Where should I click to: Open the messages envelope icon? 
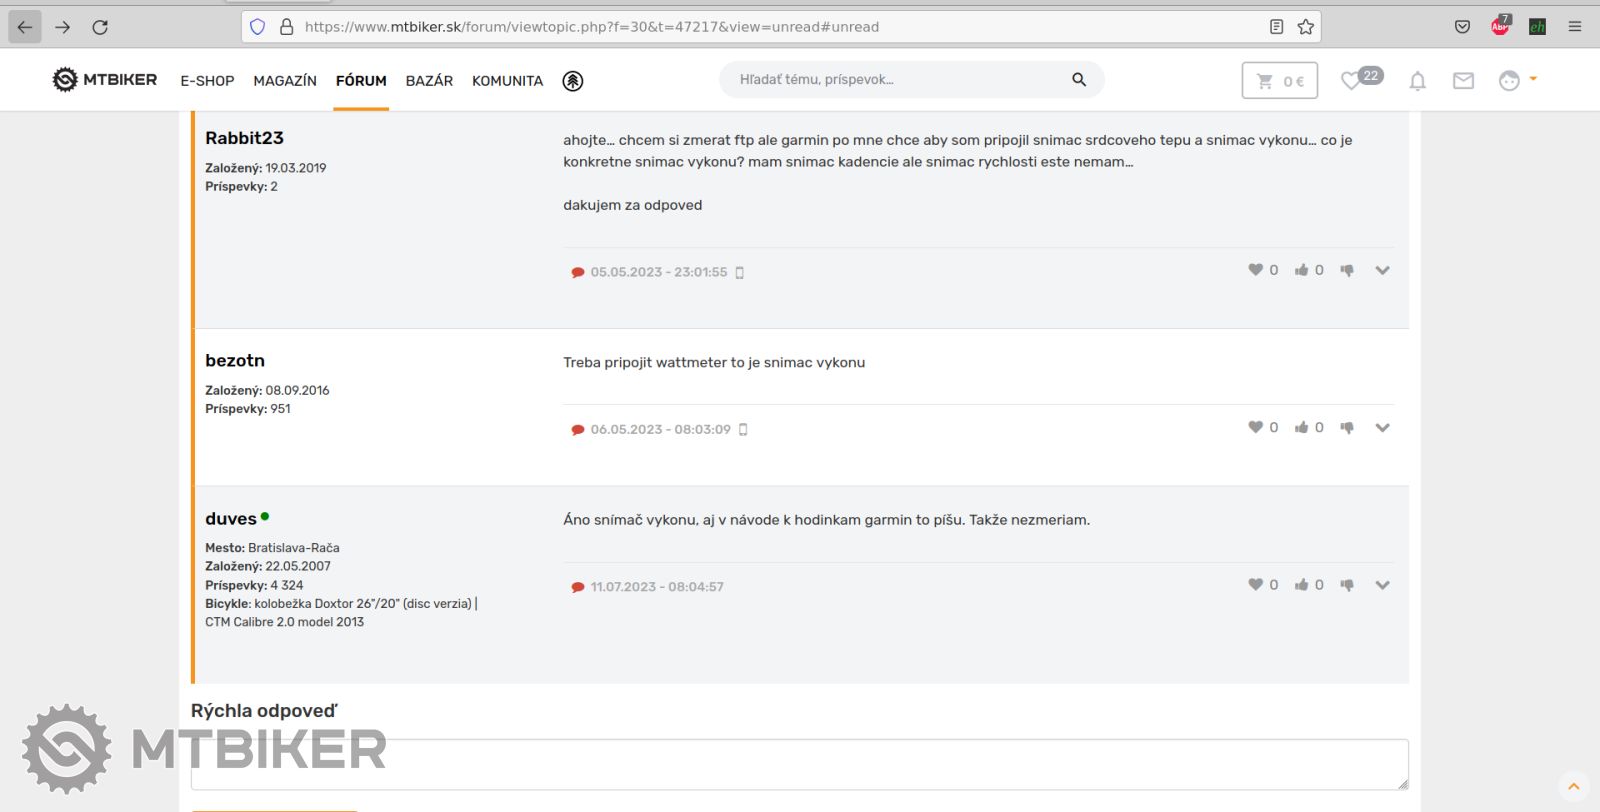[x=1463, y=81]
